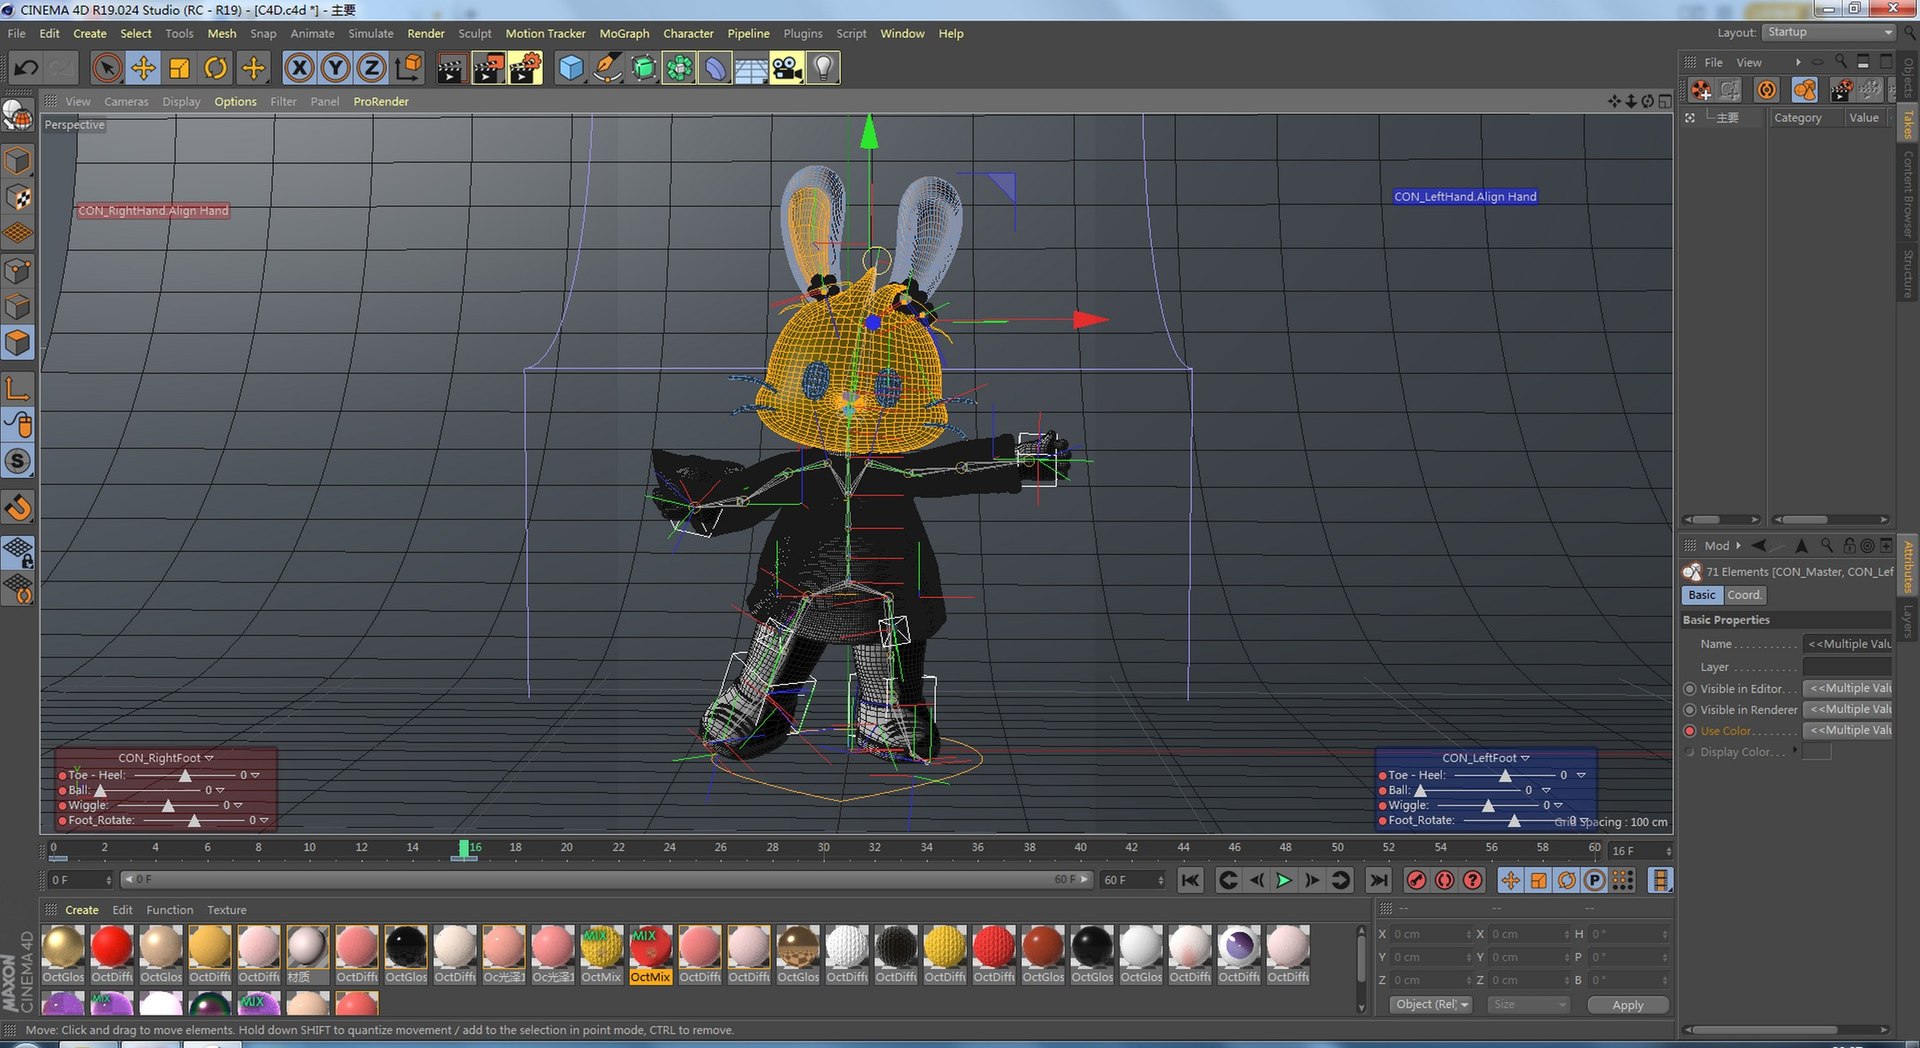Switch to Coord. tab in Attributes
The image size is (1920, 1048).
[x=1744, y=595]
